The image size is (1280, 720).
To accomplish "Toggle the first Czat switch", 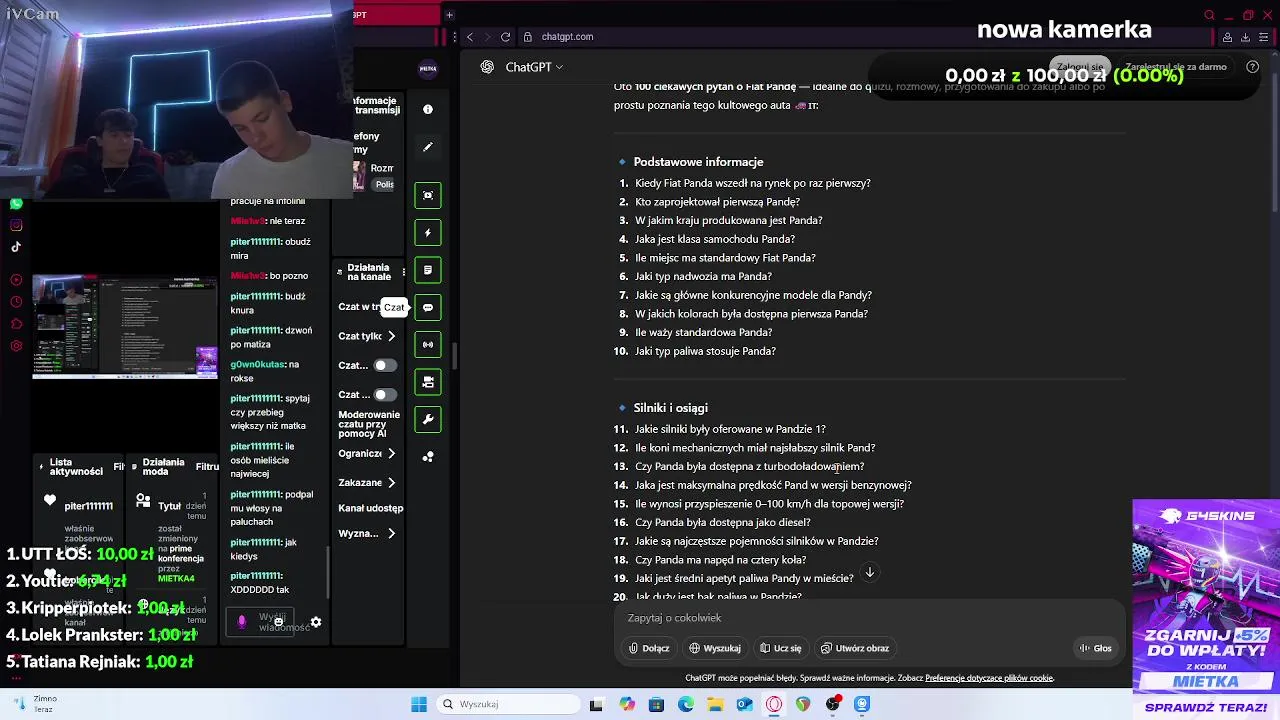I will (385, 365).
